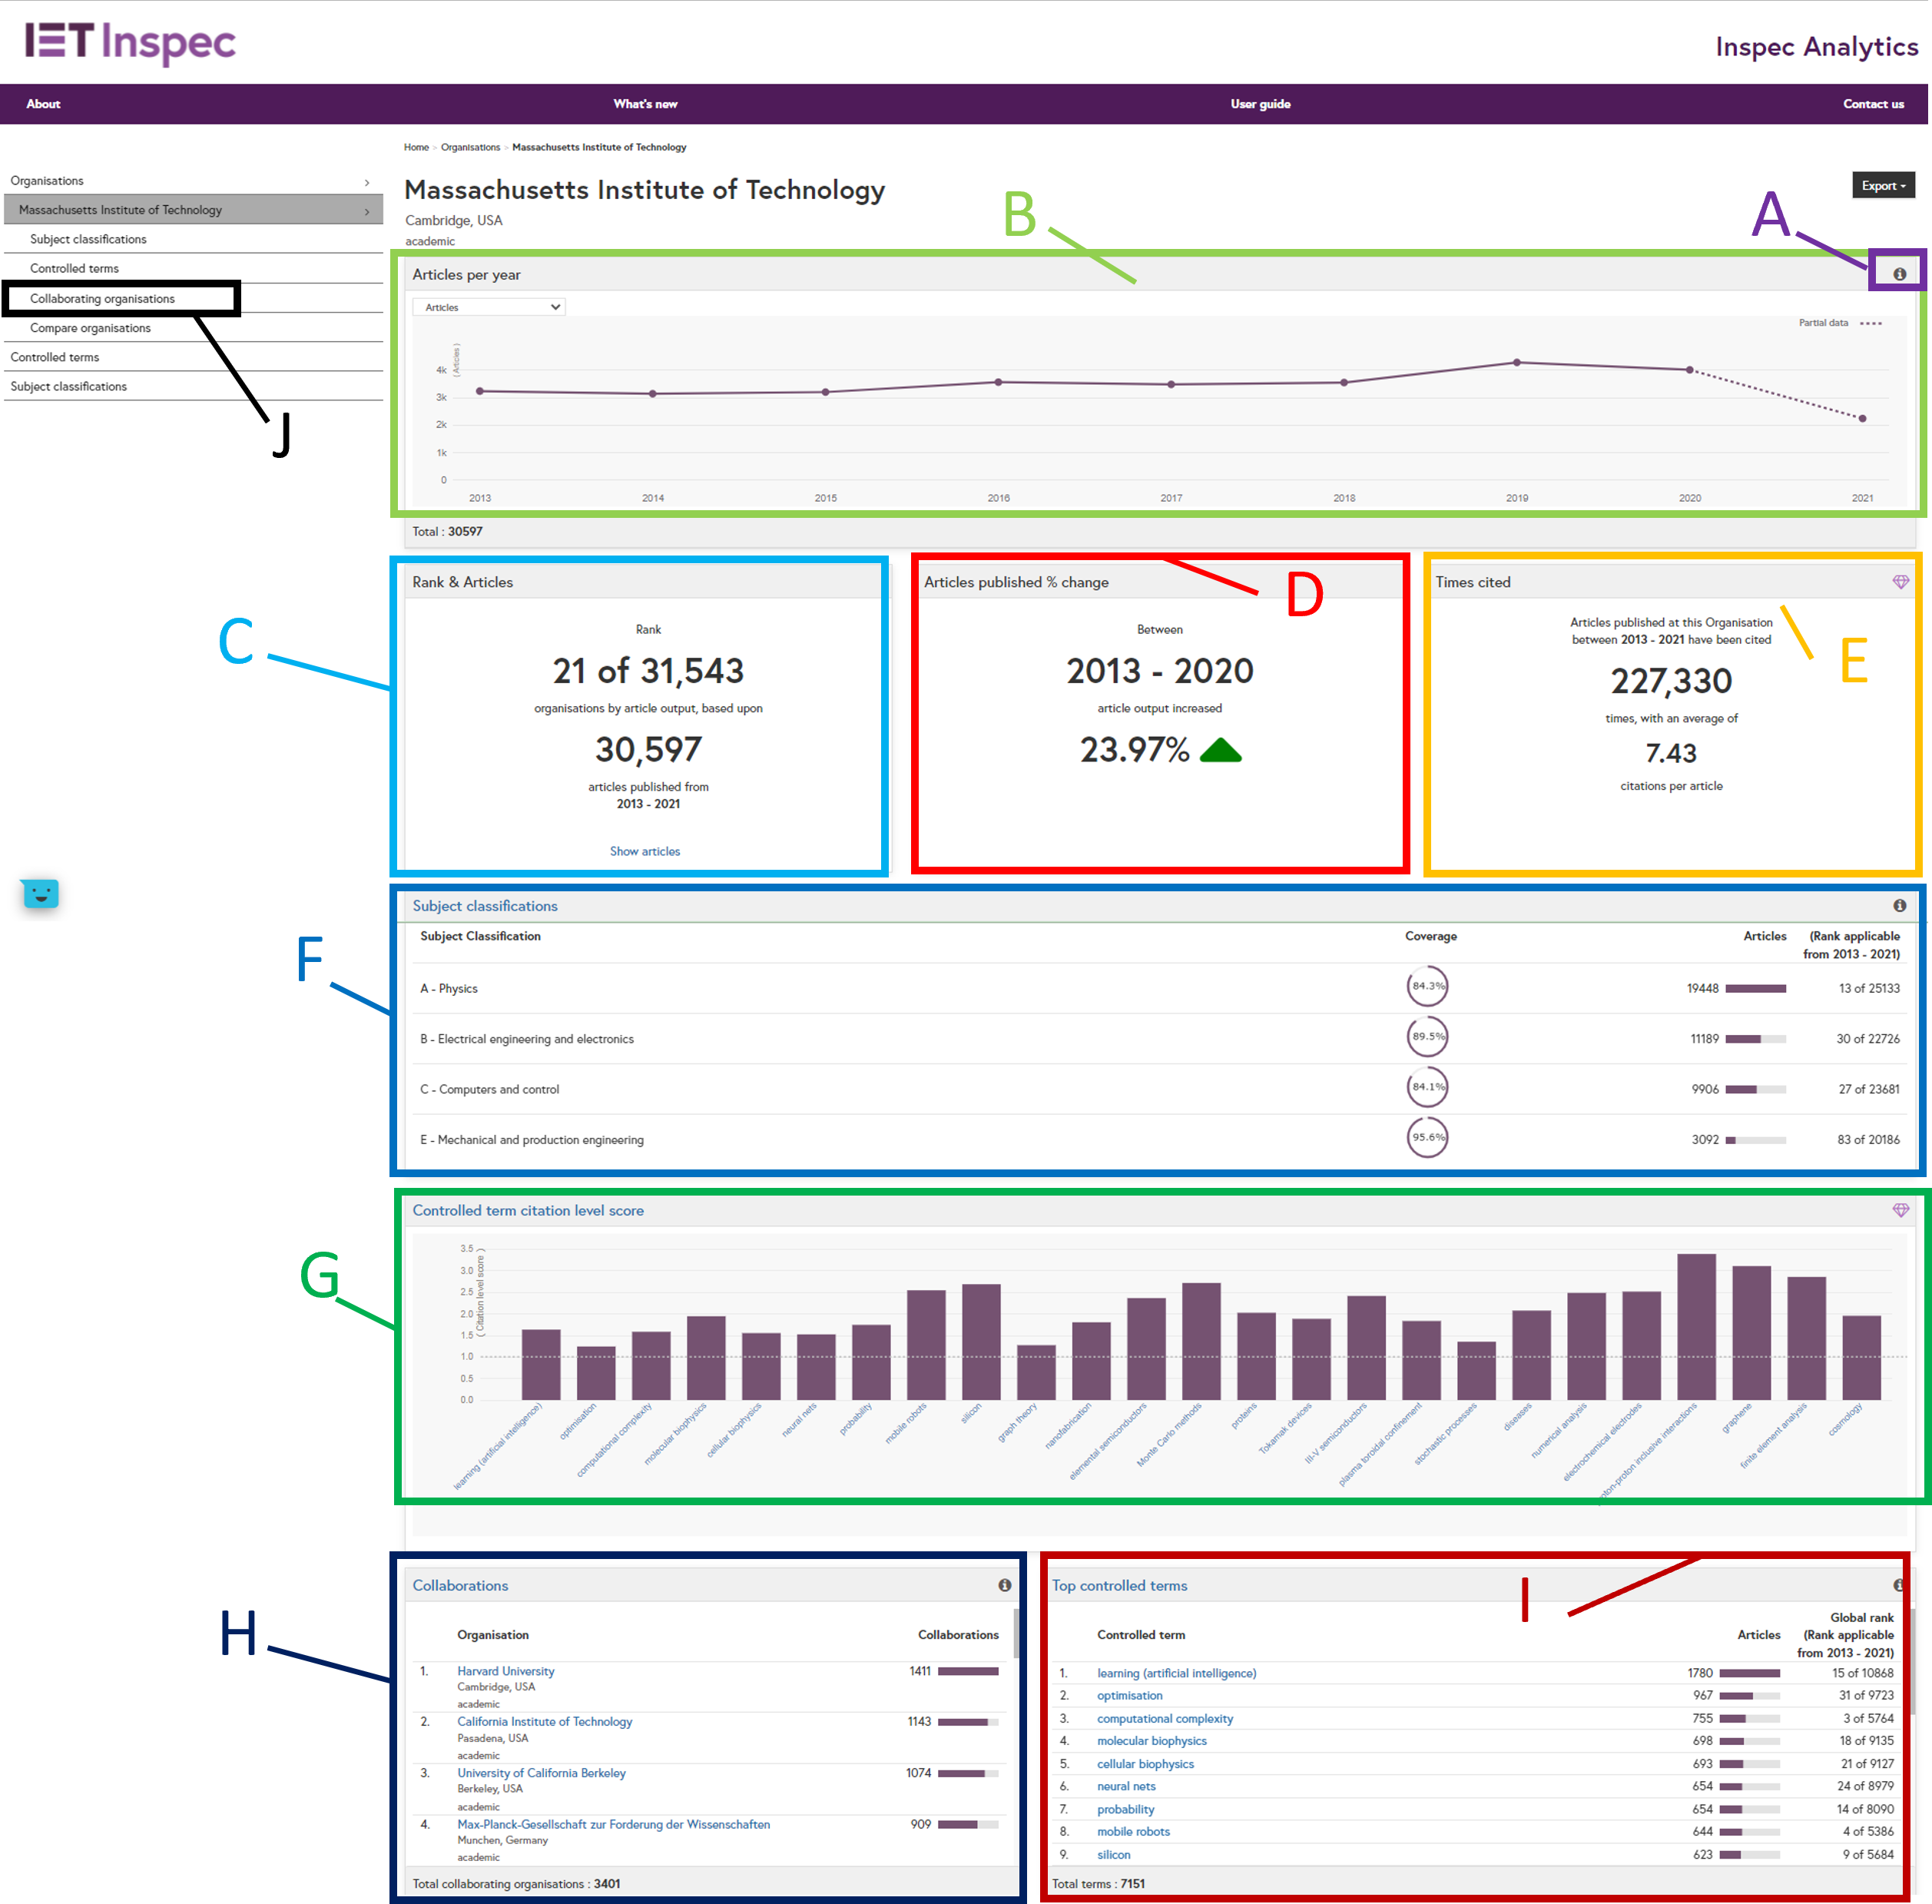Expand the Organisations sidebar chevron
Viewport: 1932px width, 1904px height.
point(367,182)
